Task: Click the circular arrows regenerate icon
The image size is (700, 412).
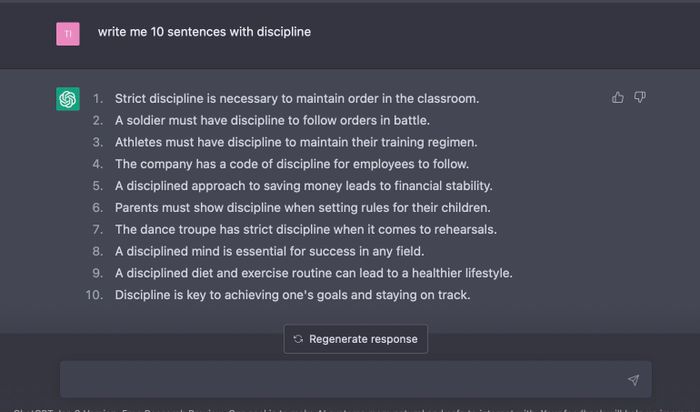Action: 298,339
